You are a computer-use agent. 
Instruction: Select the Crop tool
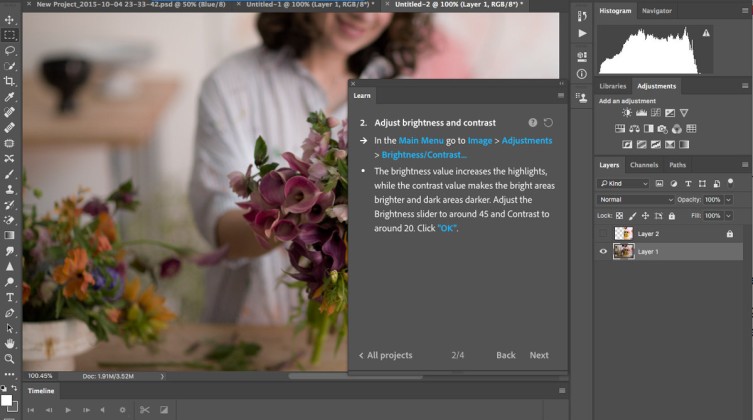click(10, 81)
